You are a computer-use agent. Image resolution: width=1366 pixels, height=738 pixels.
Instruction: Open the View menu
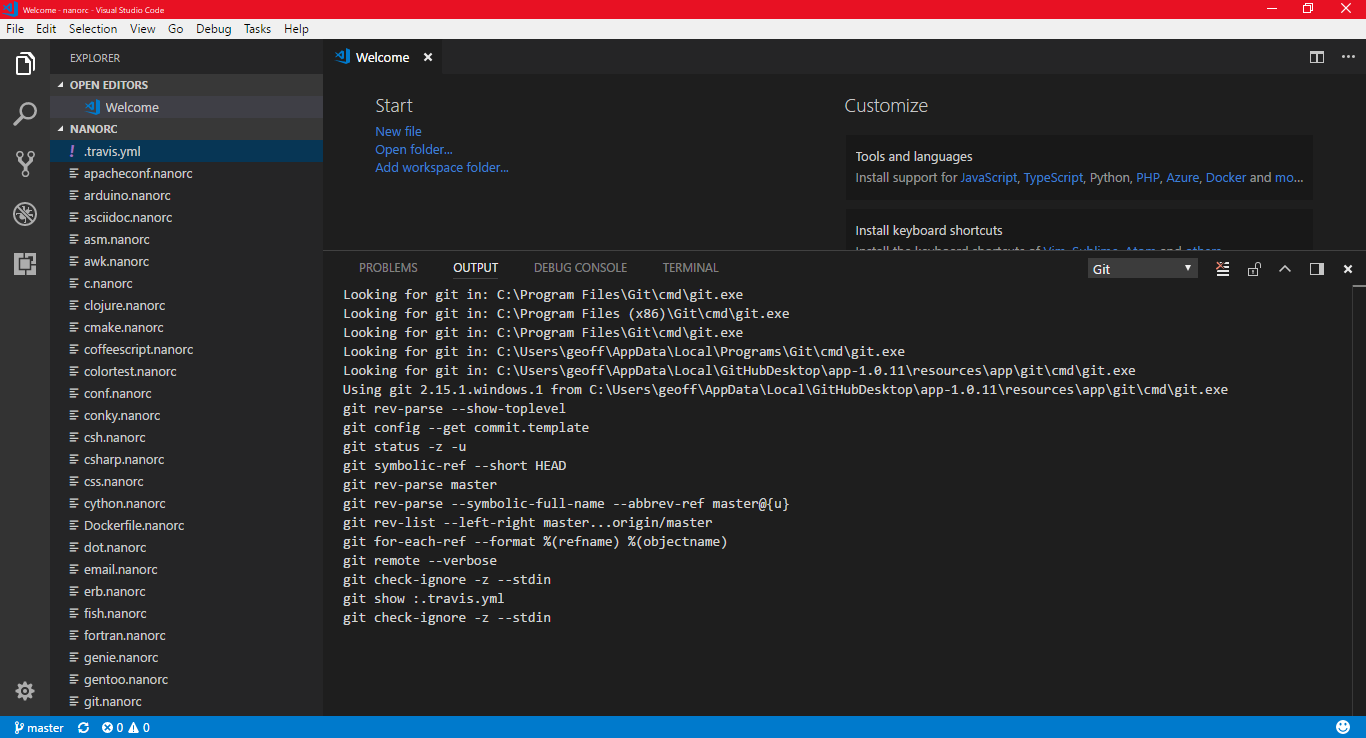tap(142, 29)
